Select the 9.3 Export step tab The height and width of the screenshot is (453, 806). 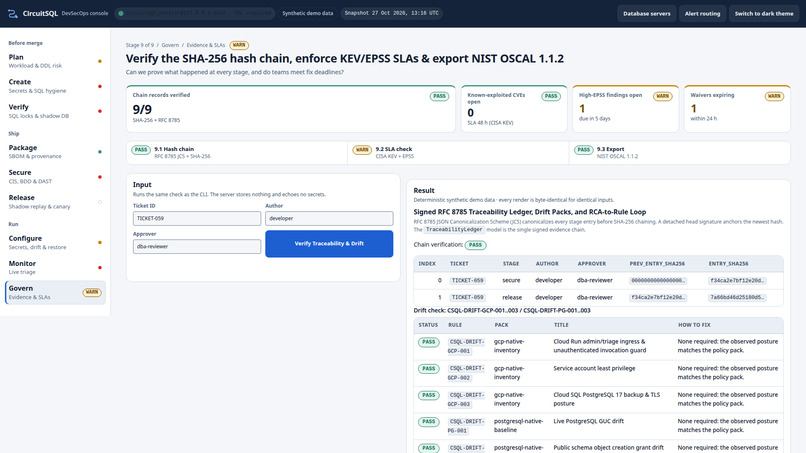(x=680, y=153)
